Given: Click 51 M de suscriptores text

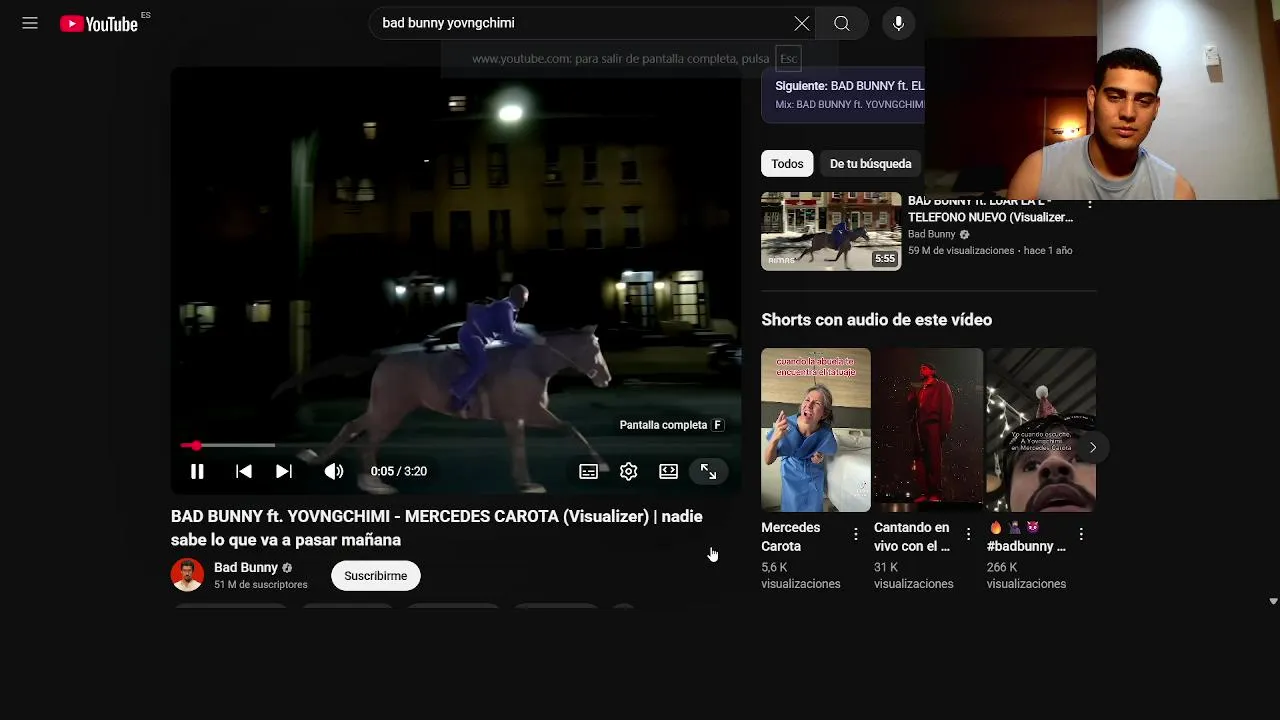Looking at the screenshot, I should coord(261,585).
